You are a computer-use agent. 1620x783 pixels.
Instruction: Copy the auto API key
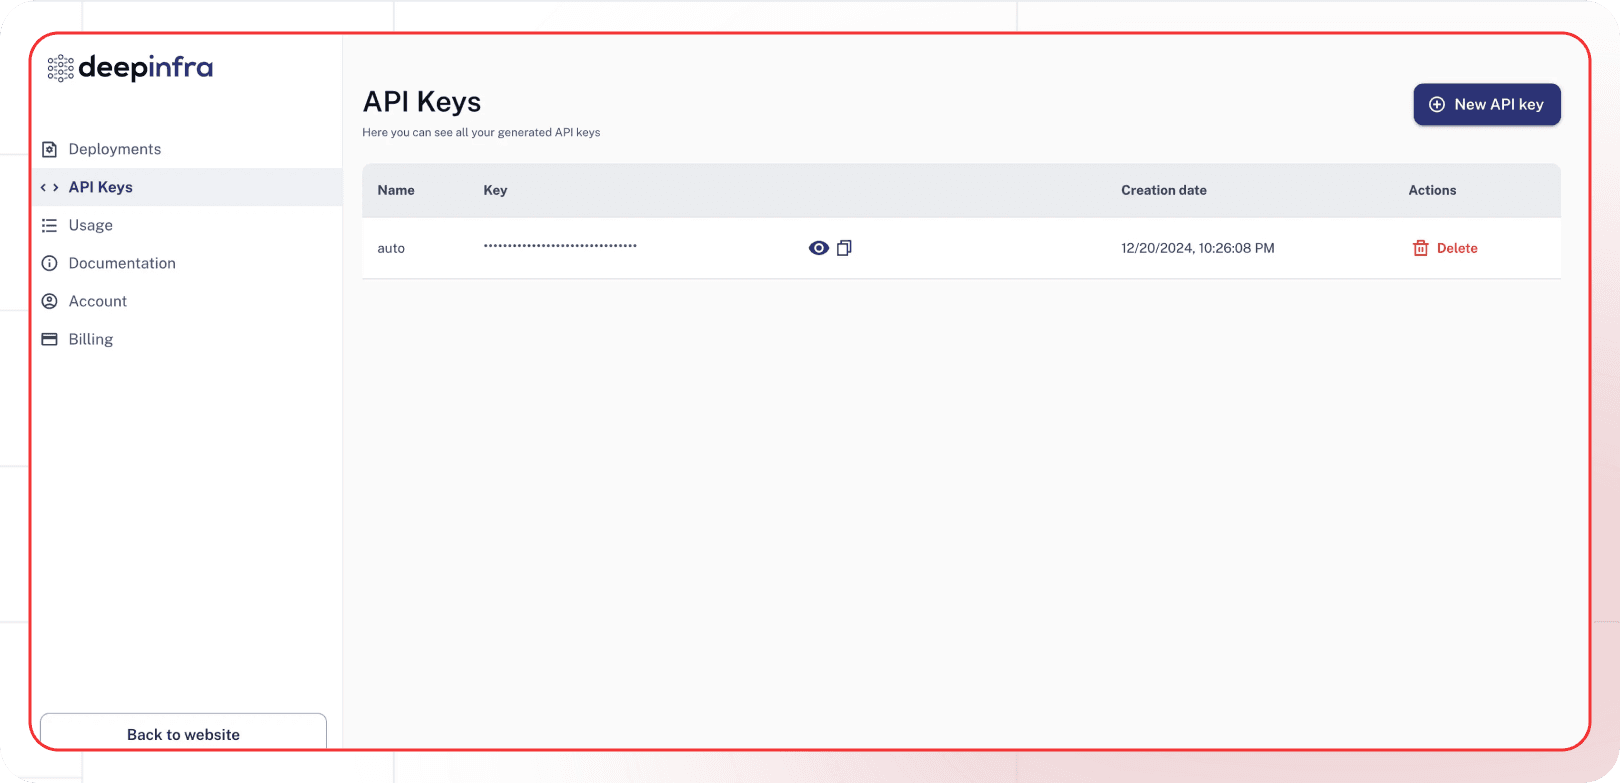(844, 248)
